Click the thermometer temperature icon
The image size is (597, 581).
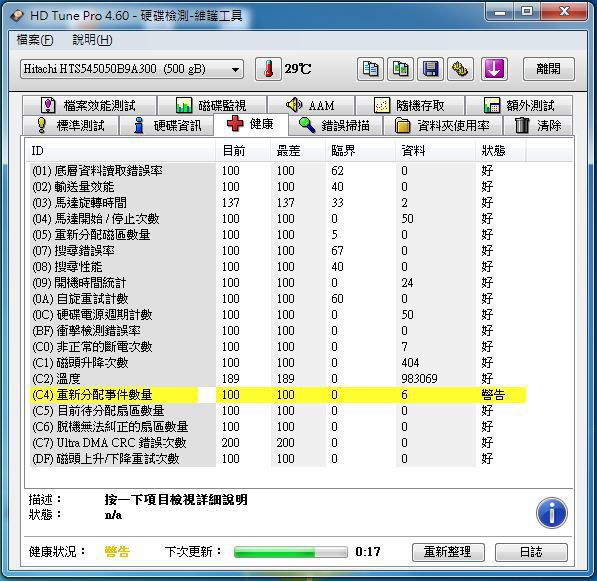[268, 69]
